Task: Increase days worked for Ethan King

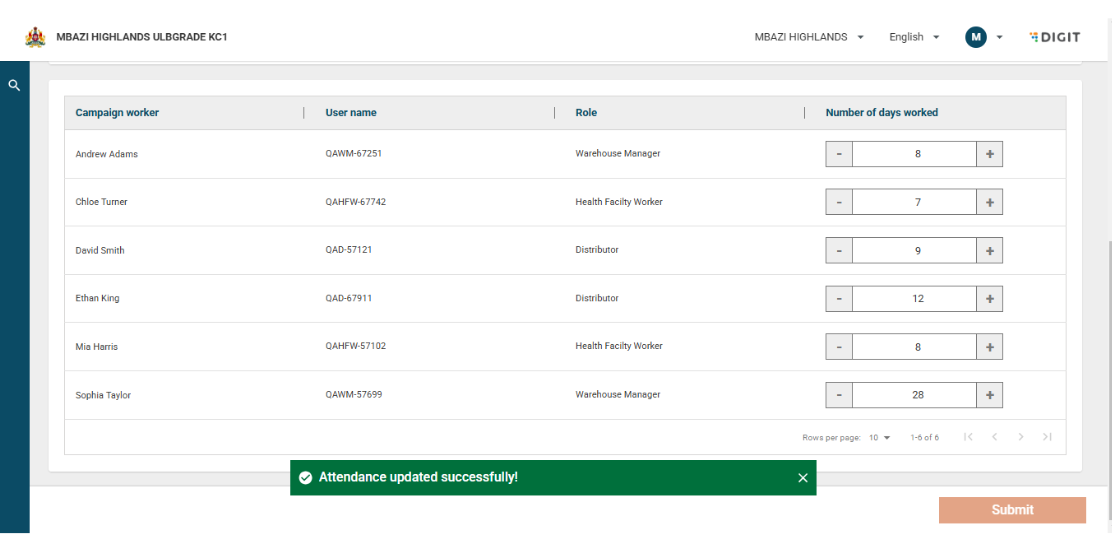Action: click(x=989, y=298)
